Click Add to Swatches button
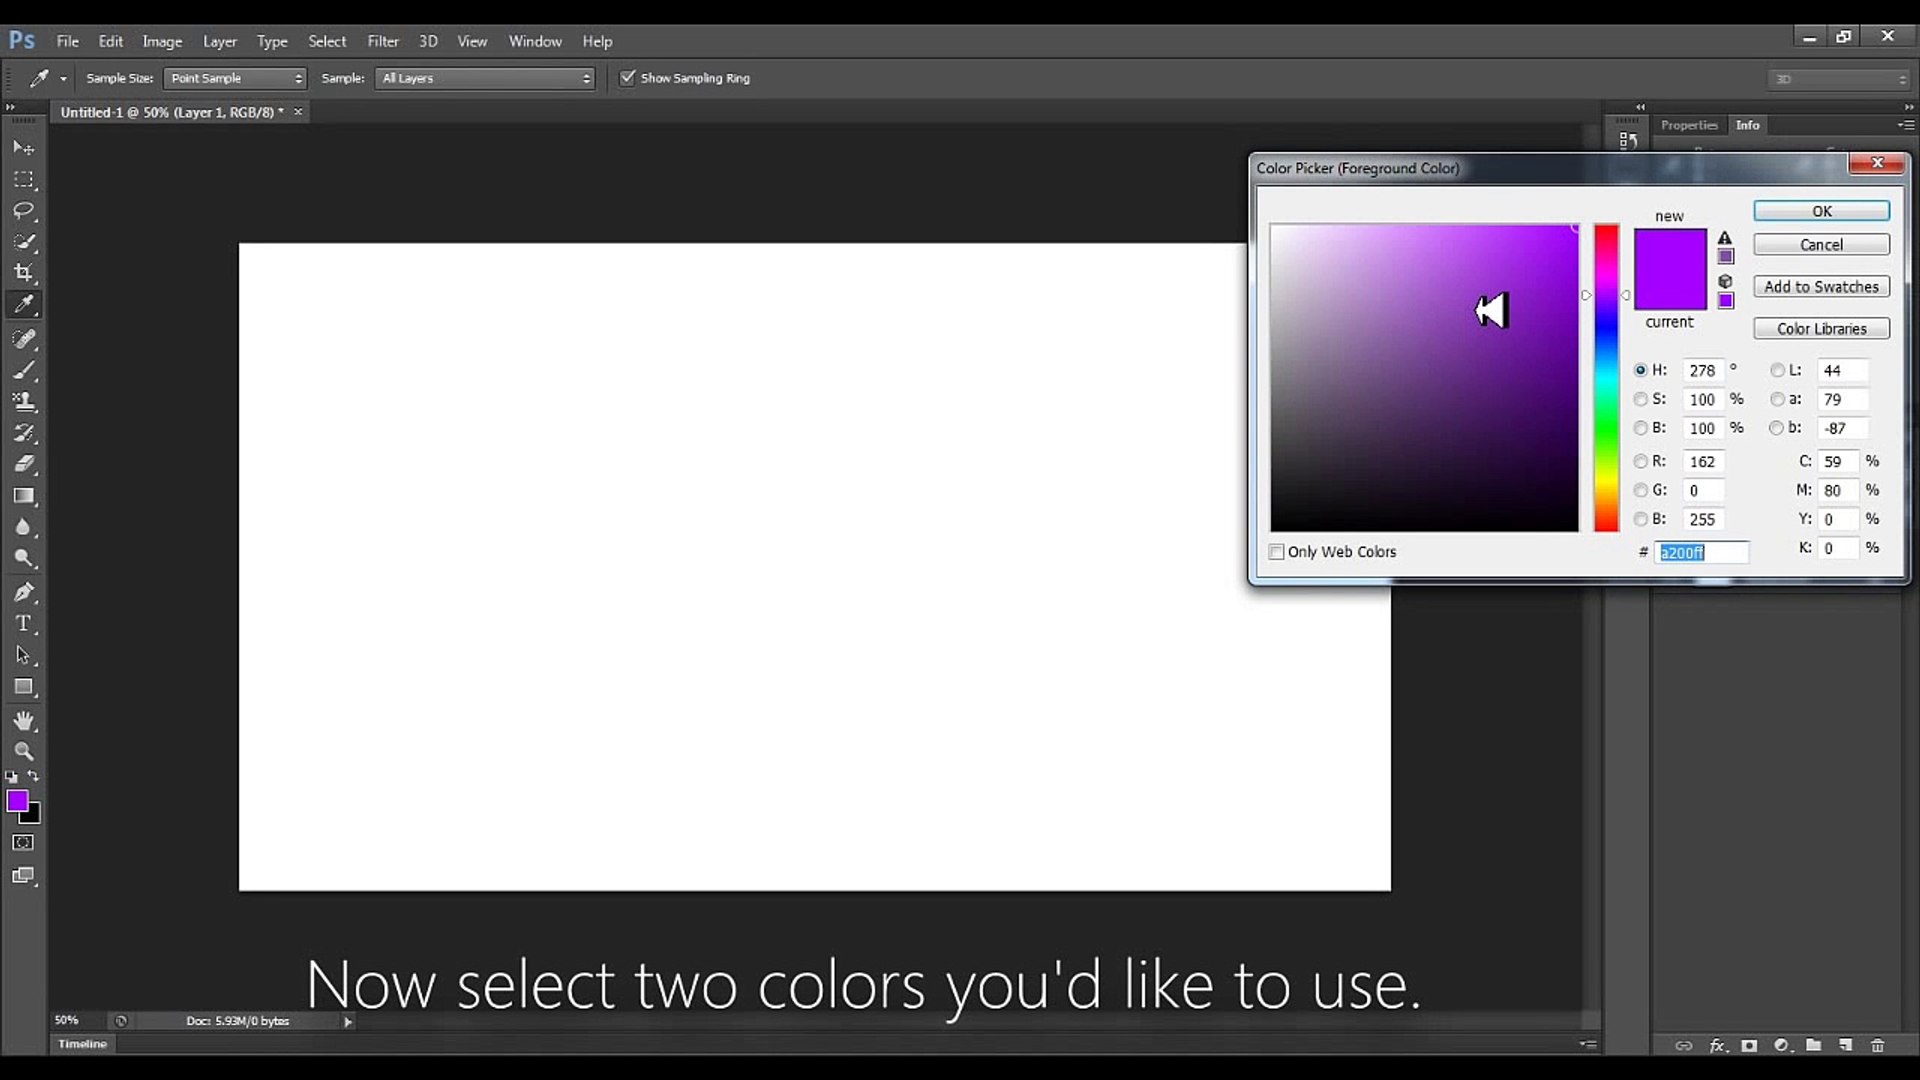Image resolution: width=1920 pixels, height=1080 pixels. click(x=1821, y=287)
